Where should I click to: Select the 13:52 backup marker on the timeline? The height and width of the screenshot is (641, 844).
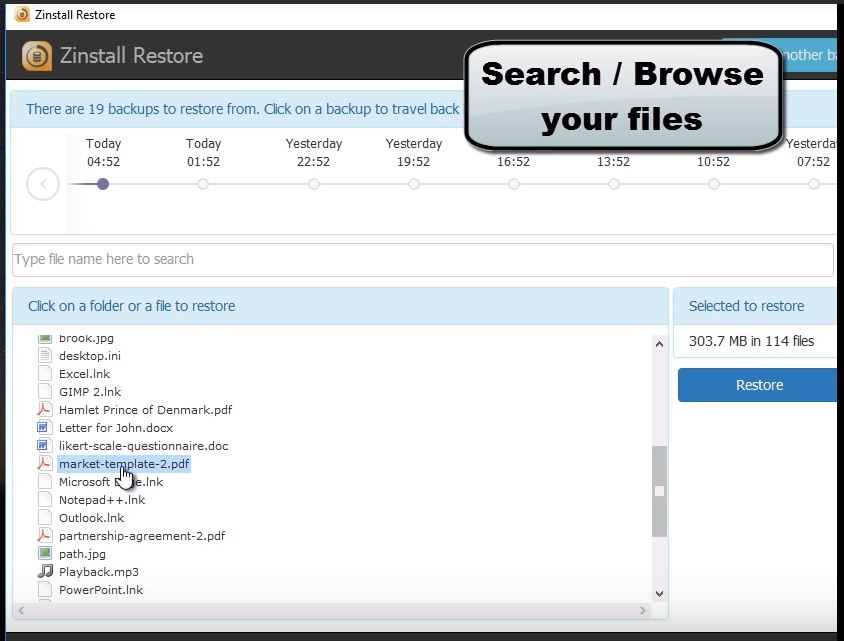(613, 184)
